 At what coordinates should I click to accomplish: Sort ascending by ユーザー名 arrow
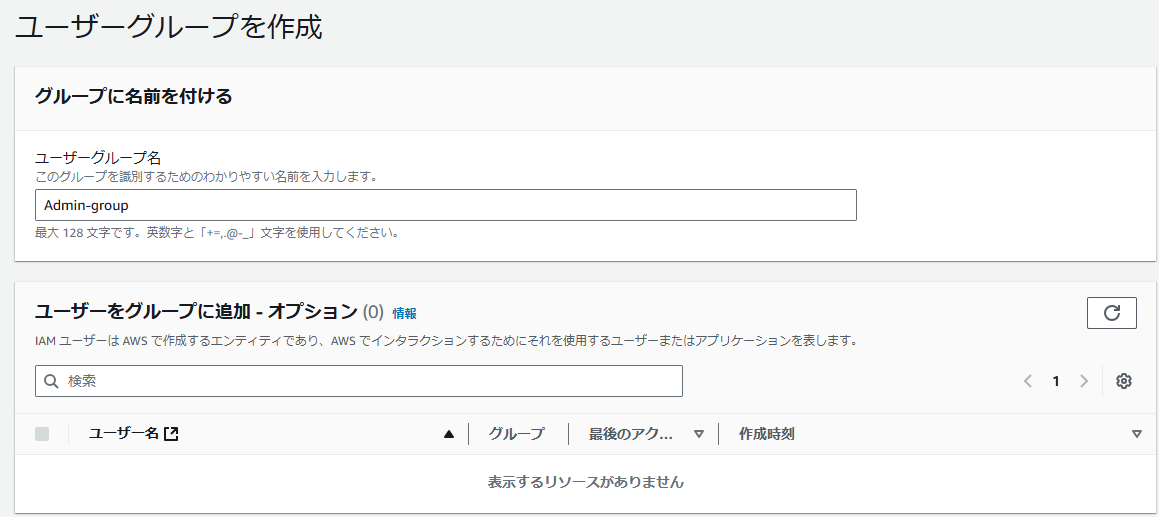448,434
